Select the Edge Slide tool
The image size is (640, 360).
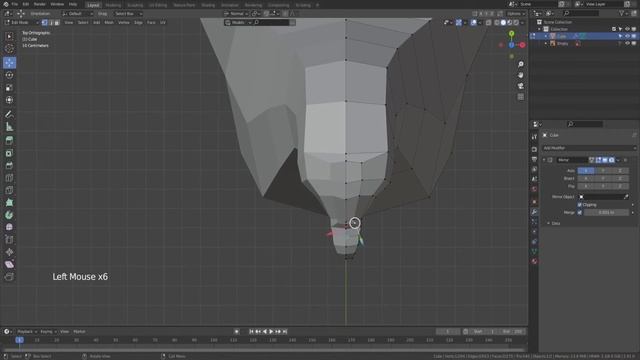pos(9,240)
